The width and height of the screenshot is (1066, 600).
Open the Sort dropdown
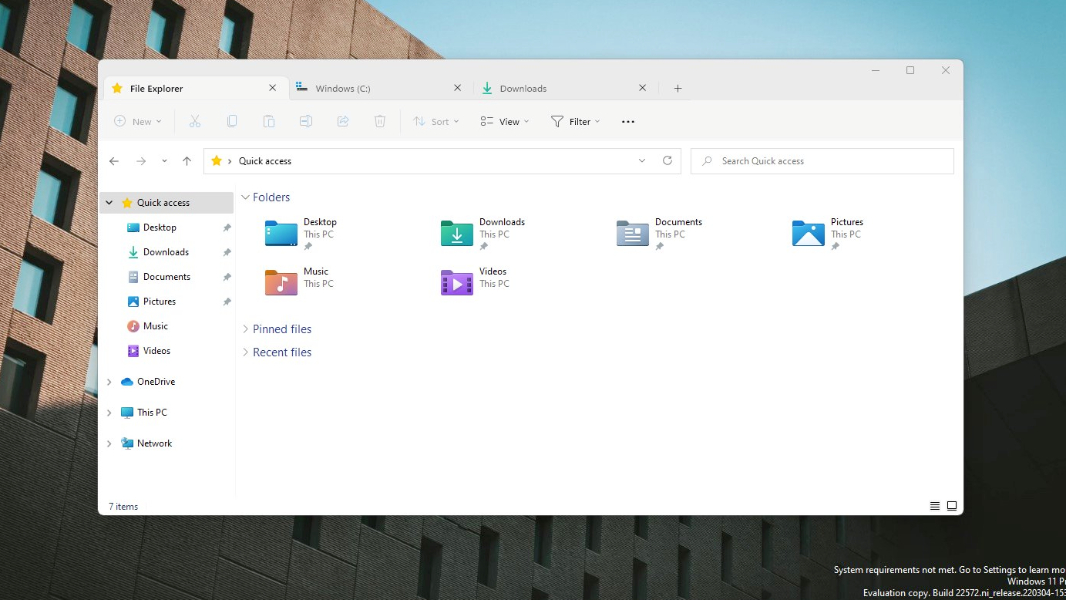point(437,121)
